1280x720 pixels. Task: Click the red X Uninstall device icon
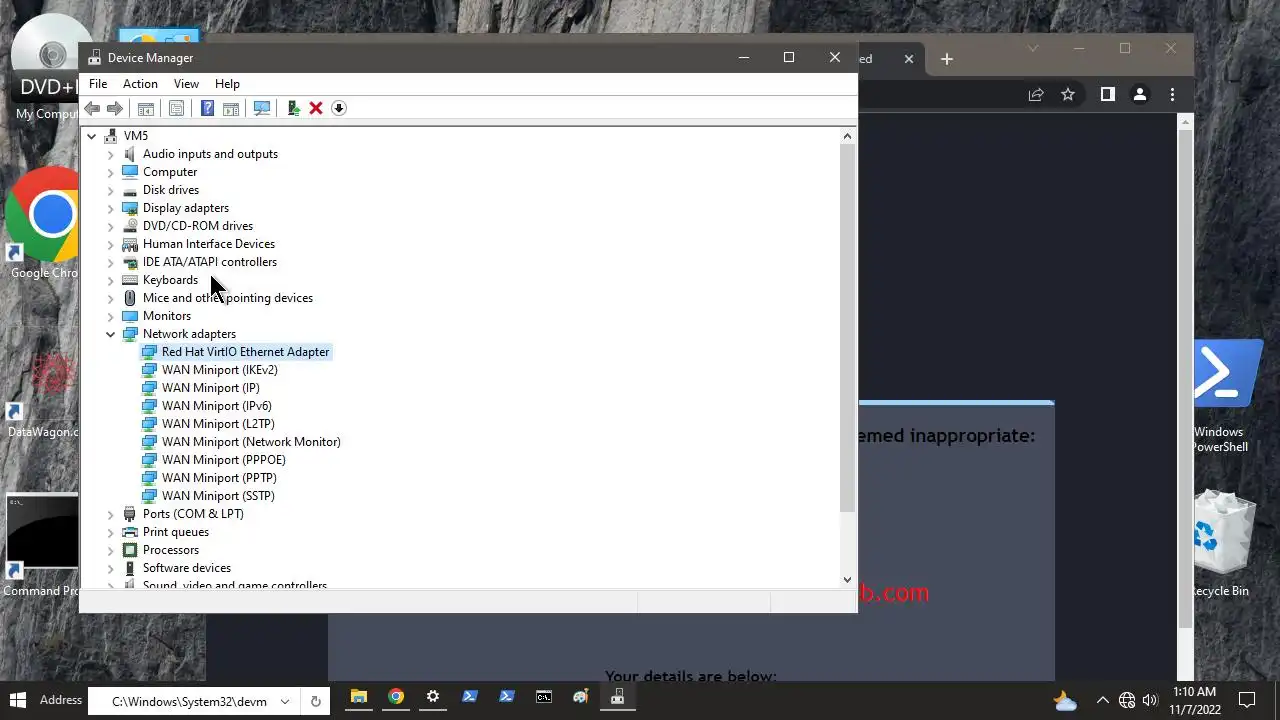click(x=316, y=108)
